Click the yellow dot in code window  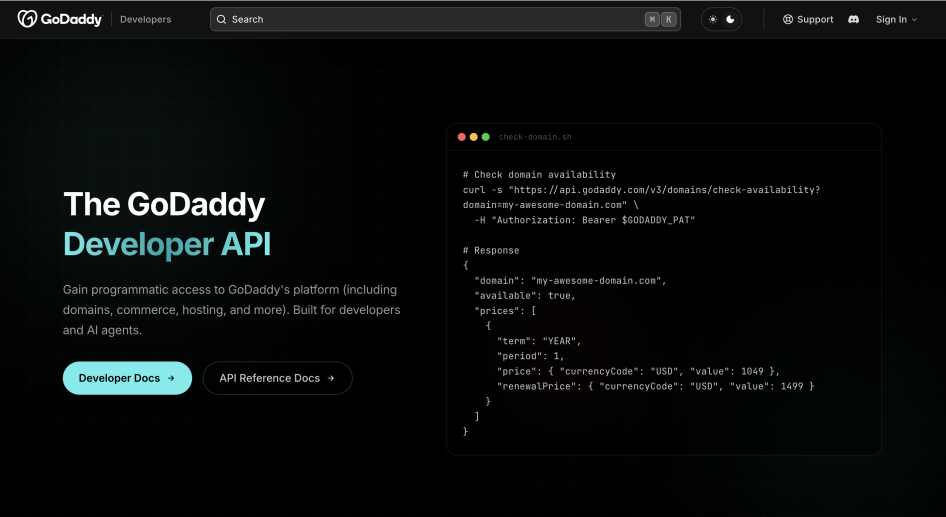[474, 137]
